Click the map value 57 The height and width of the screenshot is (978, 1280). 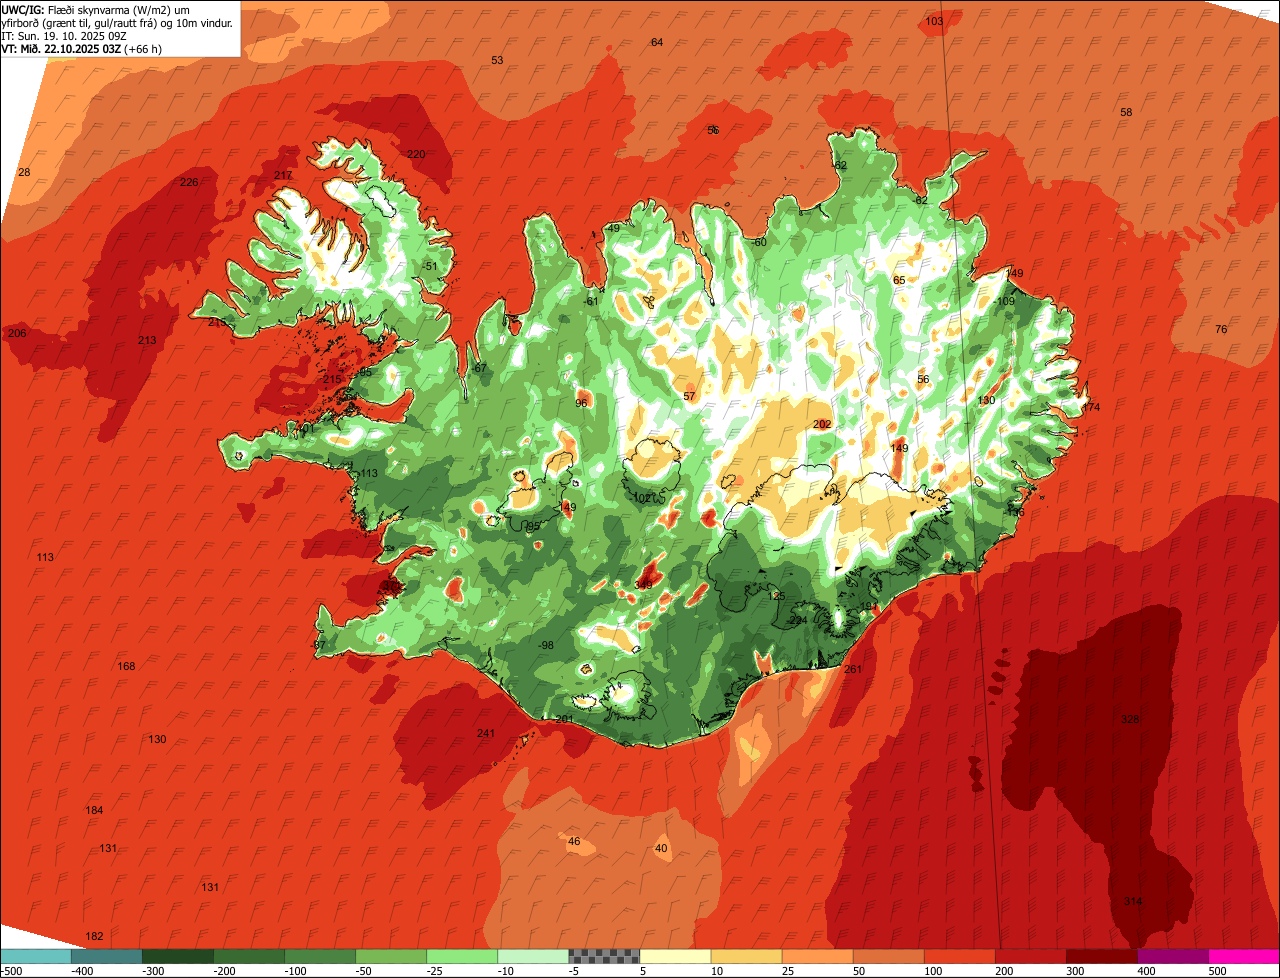(689, 396)
